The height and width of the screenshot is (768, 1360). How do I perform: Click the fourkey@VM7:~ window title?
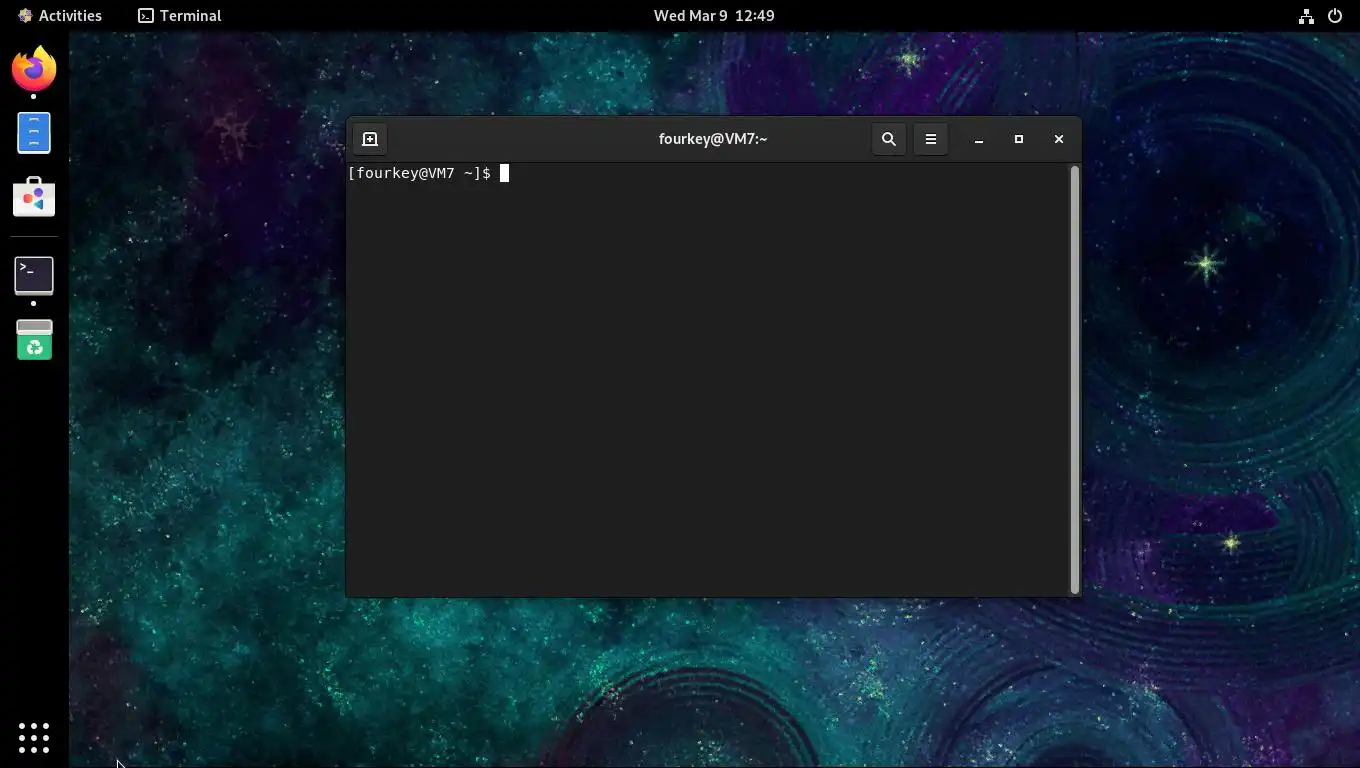(x=713, y=139)
